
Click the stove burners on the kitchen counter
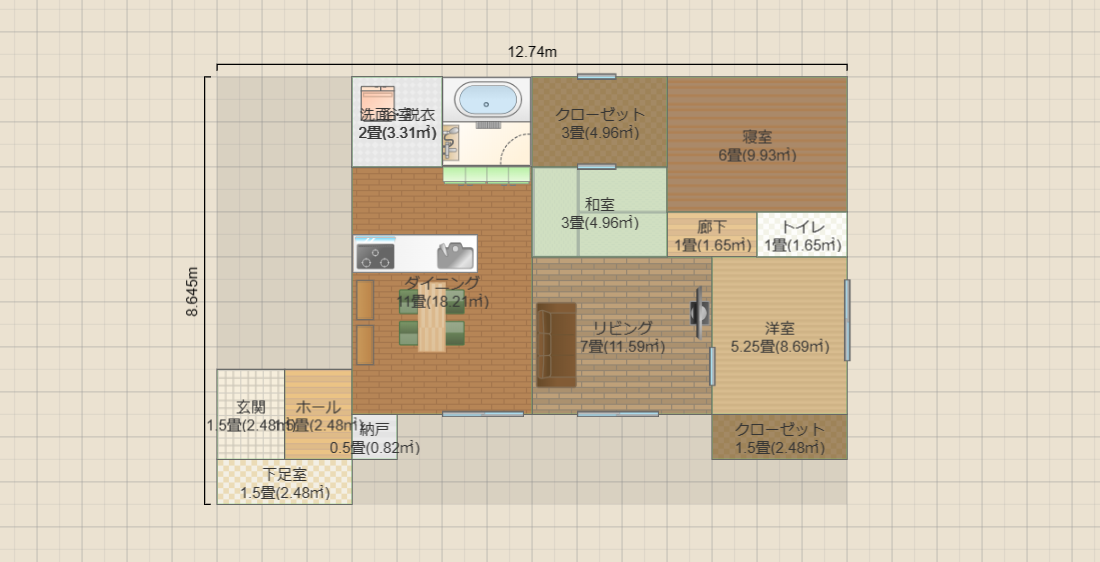coord(376,255)
